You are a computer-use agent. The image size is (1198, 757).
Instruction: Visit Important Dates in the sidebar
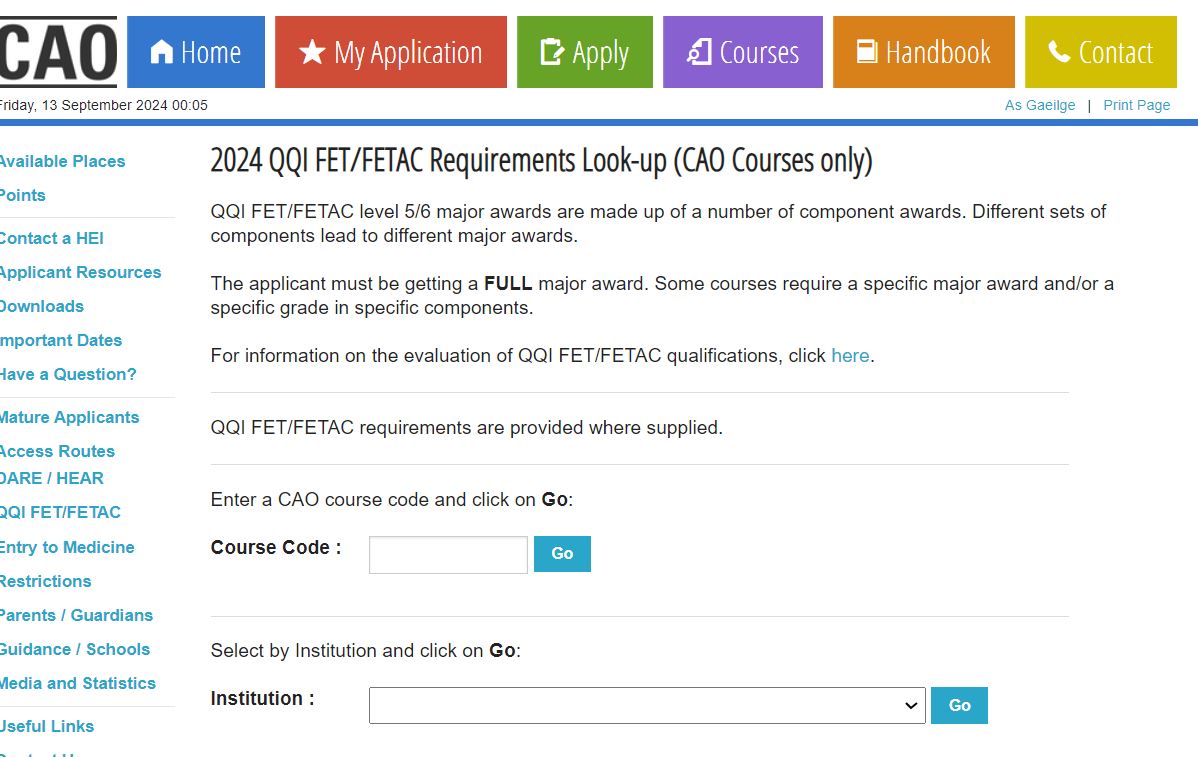61,340
